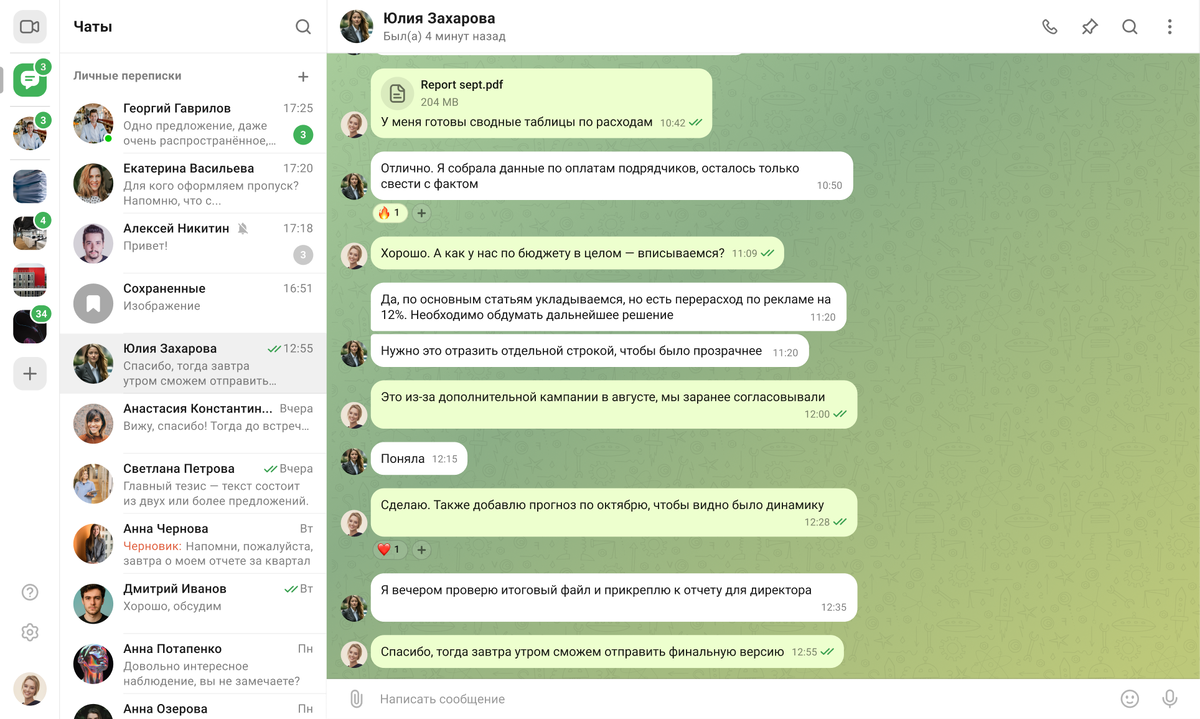The image size is (1200, 719).
Task: Search within the current conversation
Action: click(1129, 27)
